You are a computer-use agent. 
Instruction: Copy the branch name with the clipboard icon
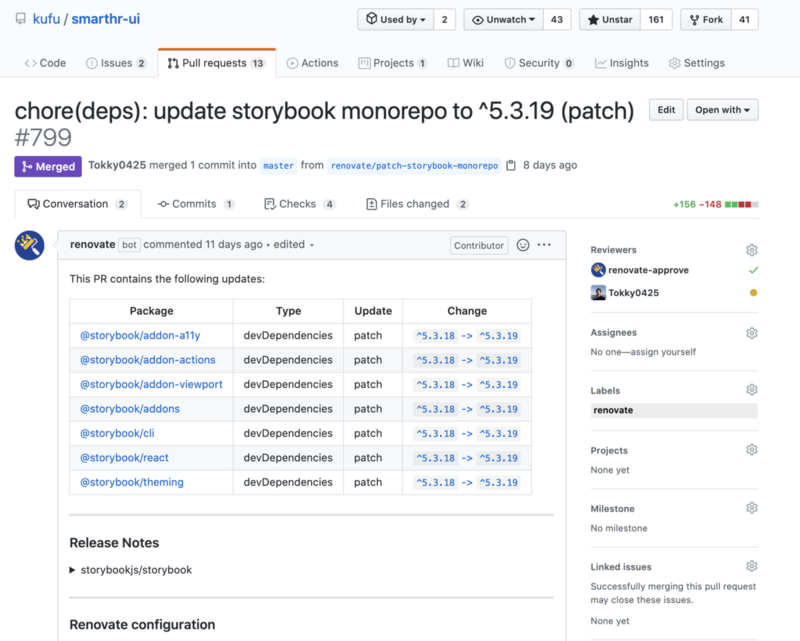tap(511, 165)
